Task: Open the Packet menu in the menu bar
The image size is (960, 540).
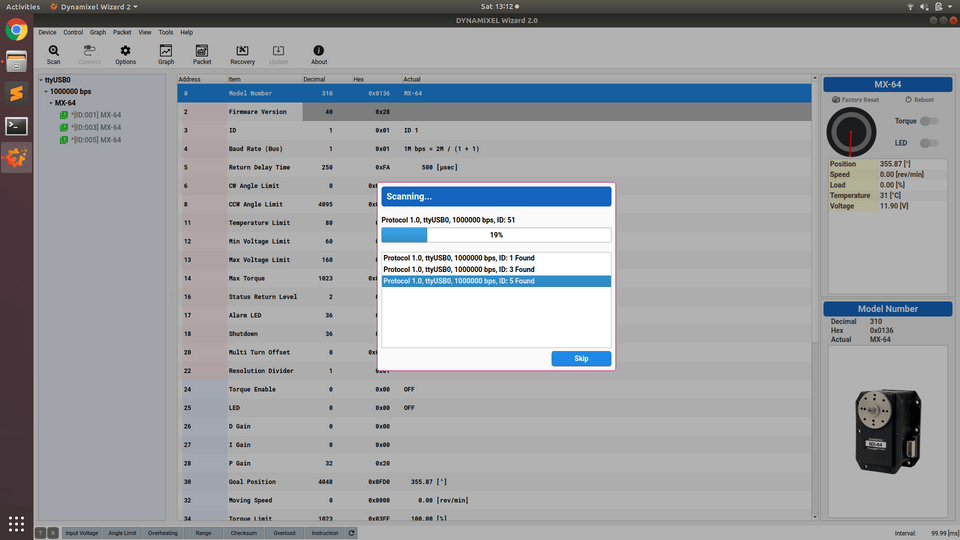Action: (122, 32)
